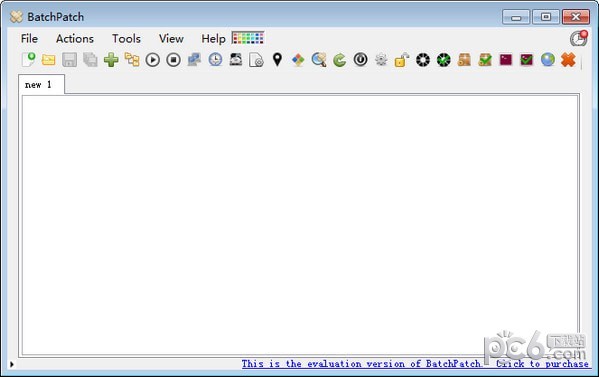Click the gray floppy disk save icon
This screenshot has width=599, height=377.
pyautogui.click(x=70, y=60)
